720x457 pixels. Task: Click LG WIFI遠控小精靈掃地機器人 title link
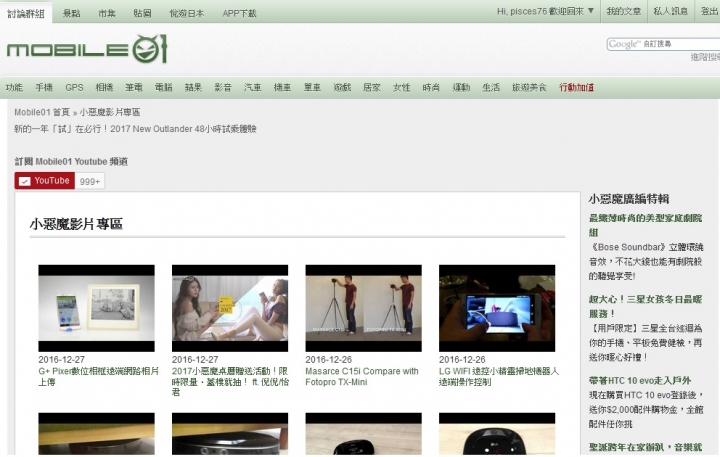[x=499, y=376]
